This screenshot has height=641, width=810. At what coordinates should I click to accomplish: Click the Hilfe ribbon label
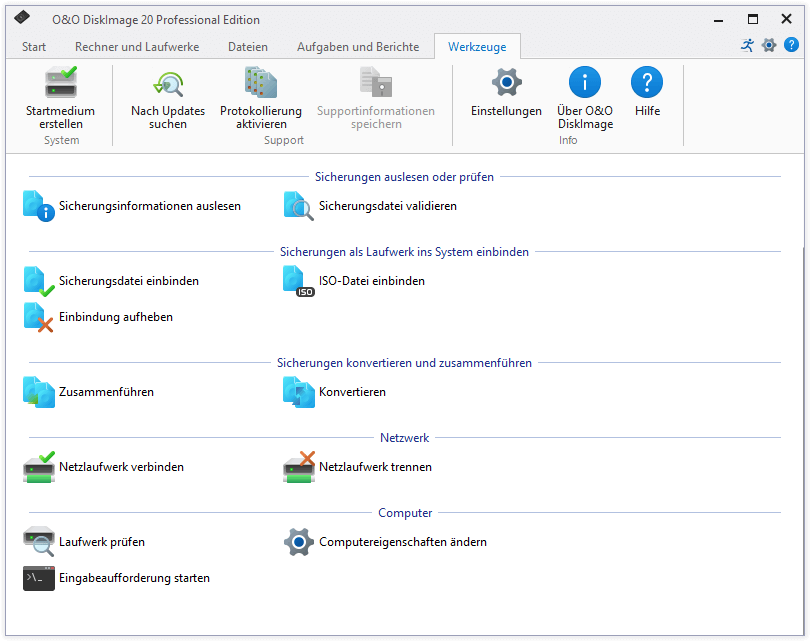point(647,111)
